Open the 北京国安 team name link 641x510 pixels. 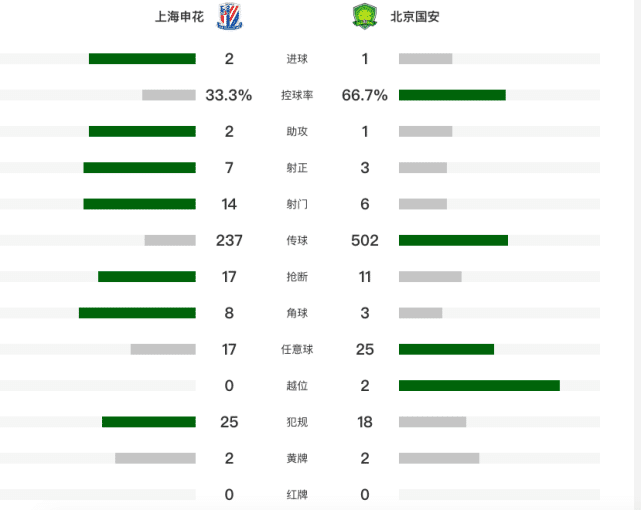click(415, 17)
